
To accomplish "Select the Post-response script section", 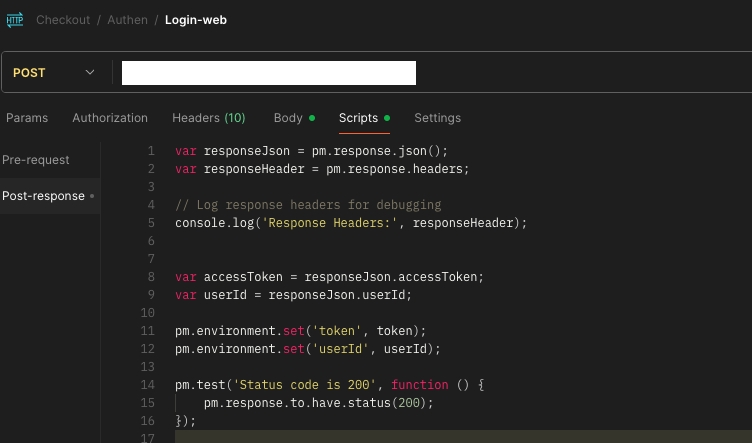I will 44,196.
